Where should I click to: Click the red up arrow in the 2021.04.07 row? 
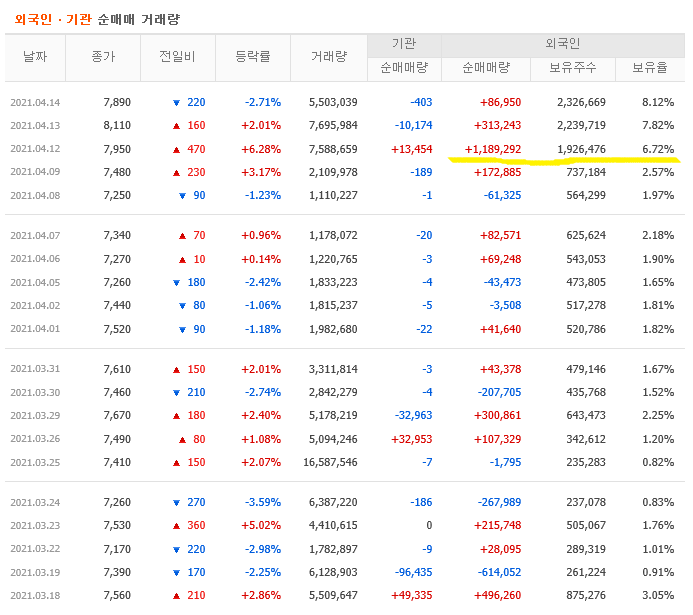coord(182,235)
